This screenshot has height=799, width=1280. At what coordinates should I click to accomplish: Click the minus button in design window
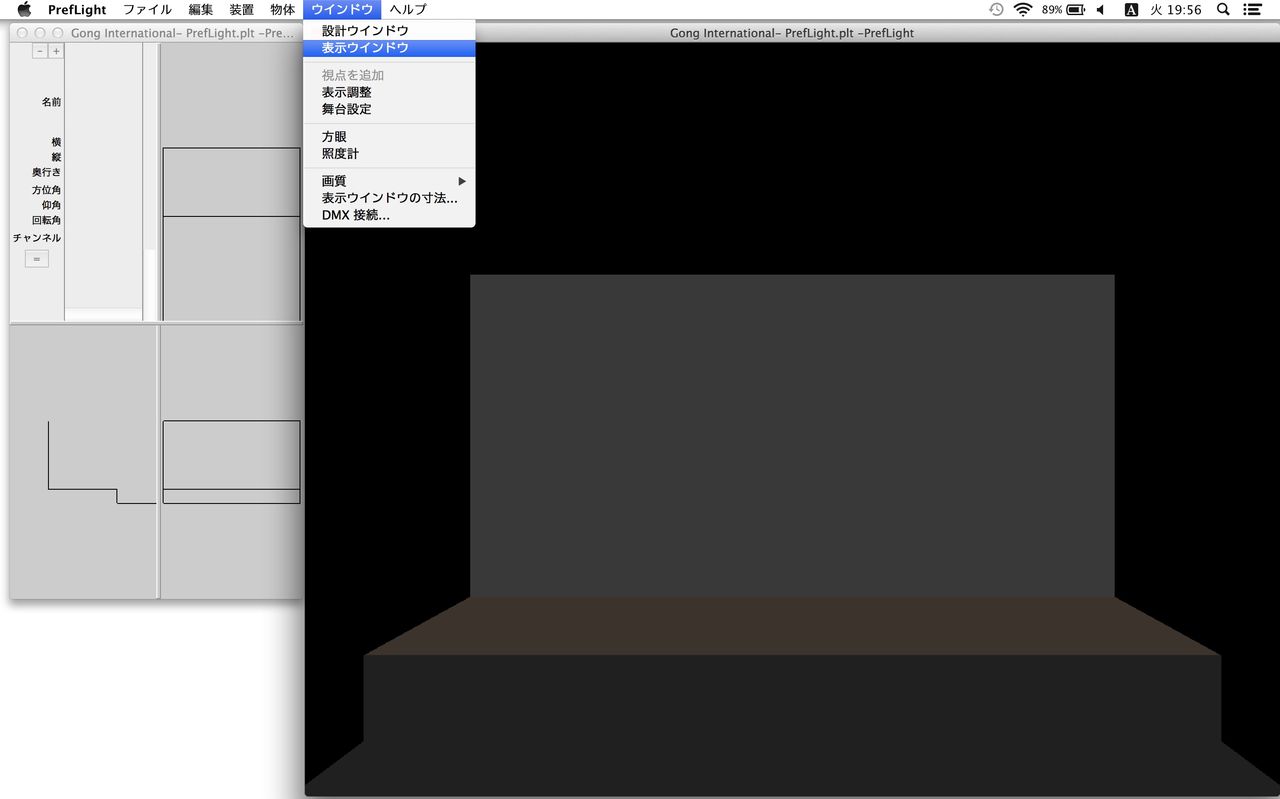[x=40, y=51]
